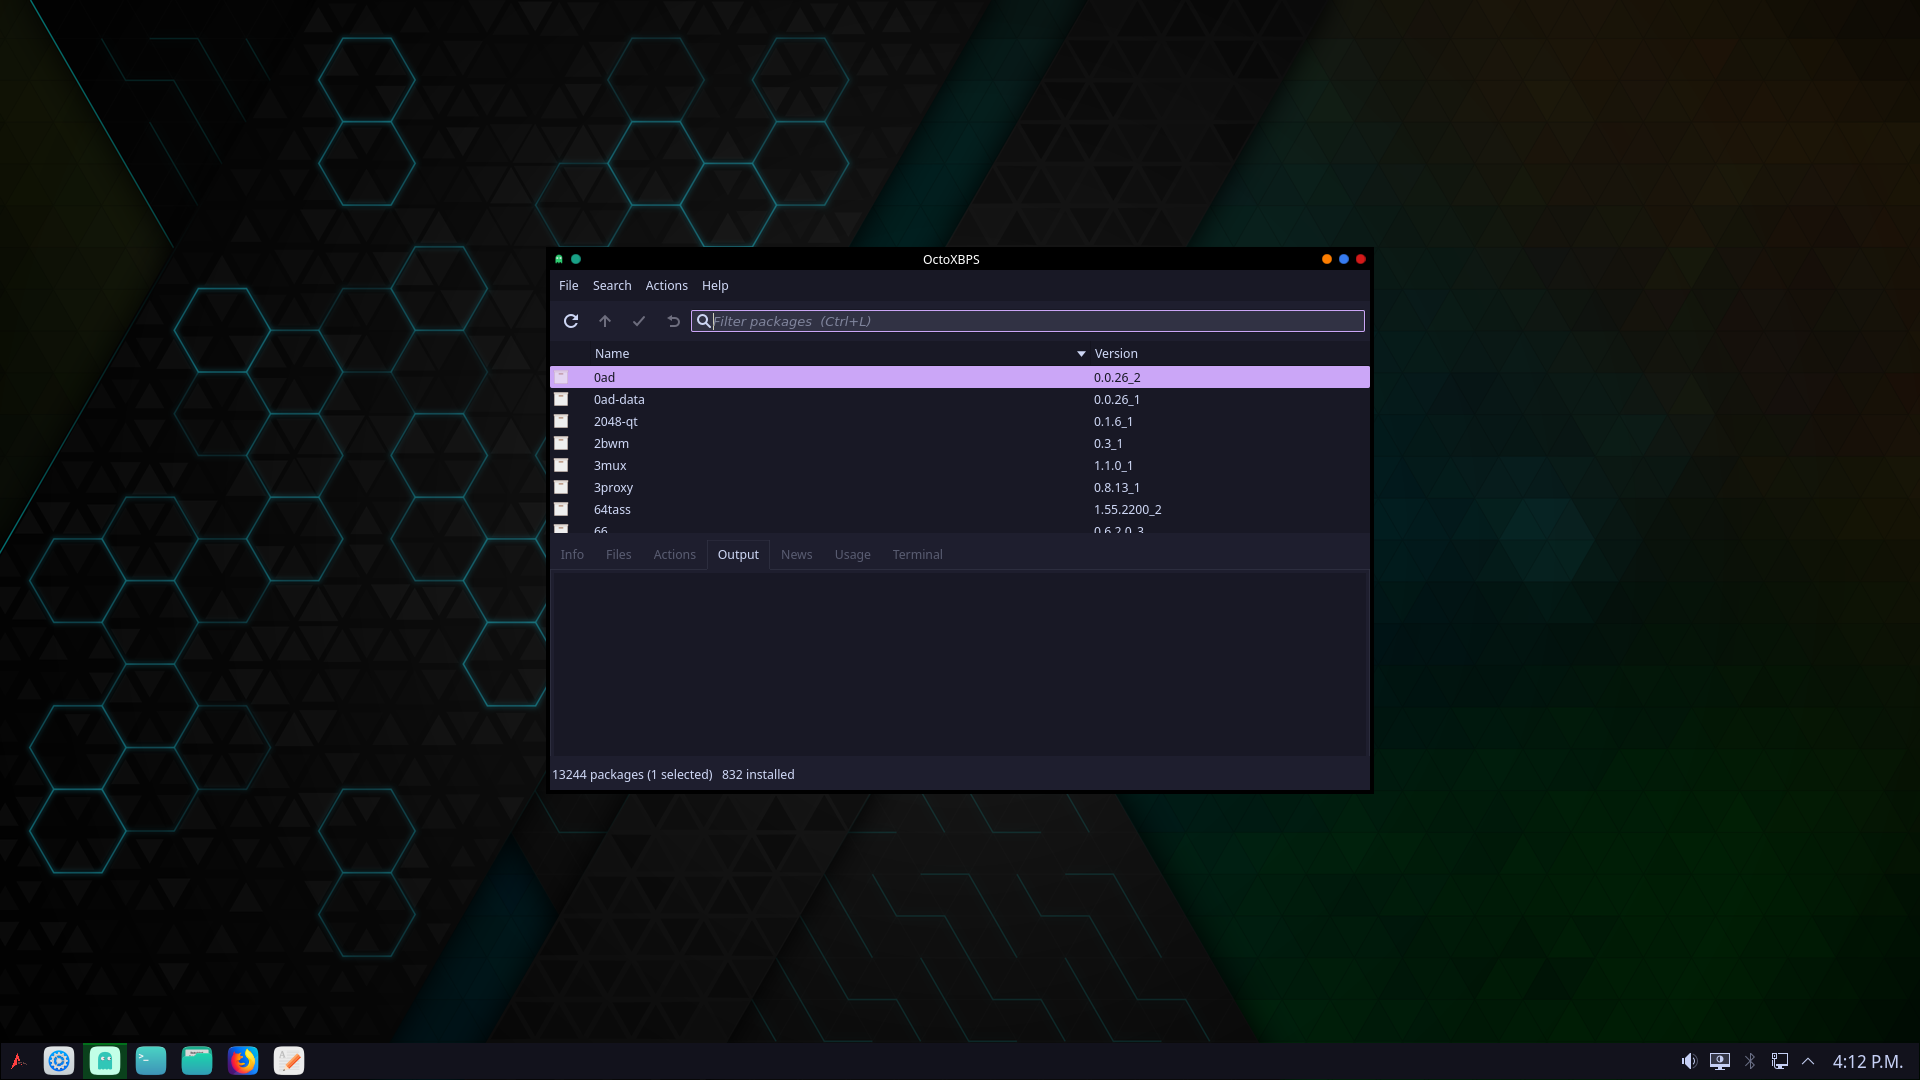Screen dimensions: 1920x1080
Task: Expand hidden system tray icons arrow
Action: point(1808,1061)
